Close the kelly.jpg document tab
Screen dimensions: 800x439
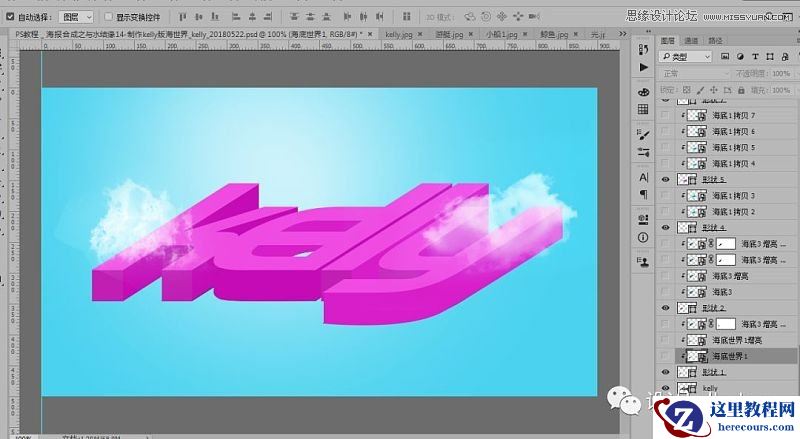[420, 34]
